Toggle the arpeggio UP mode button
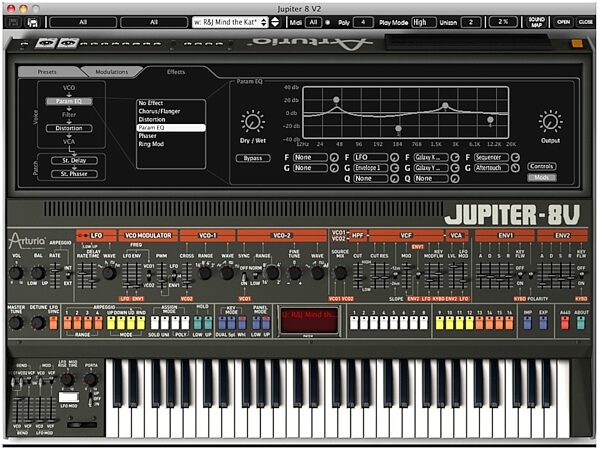Screen dimensions: 600x450 (111, 323)
